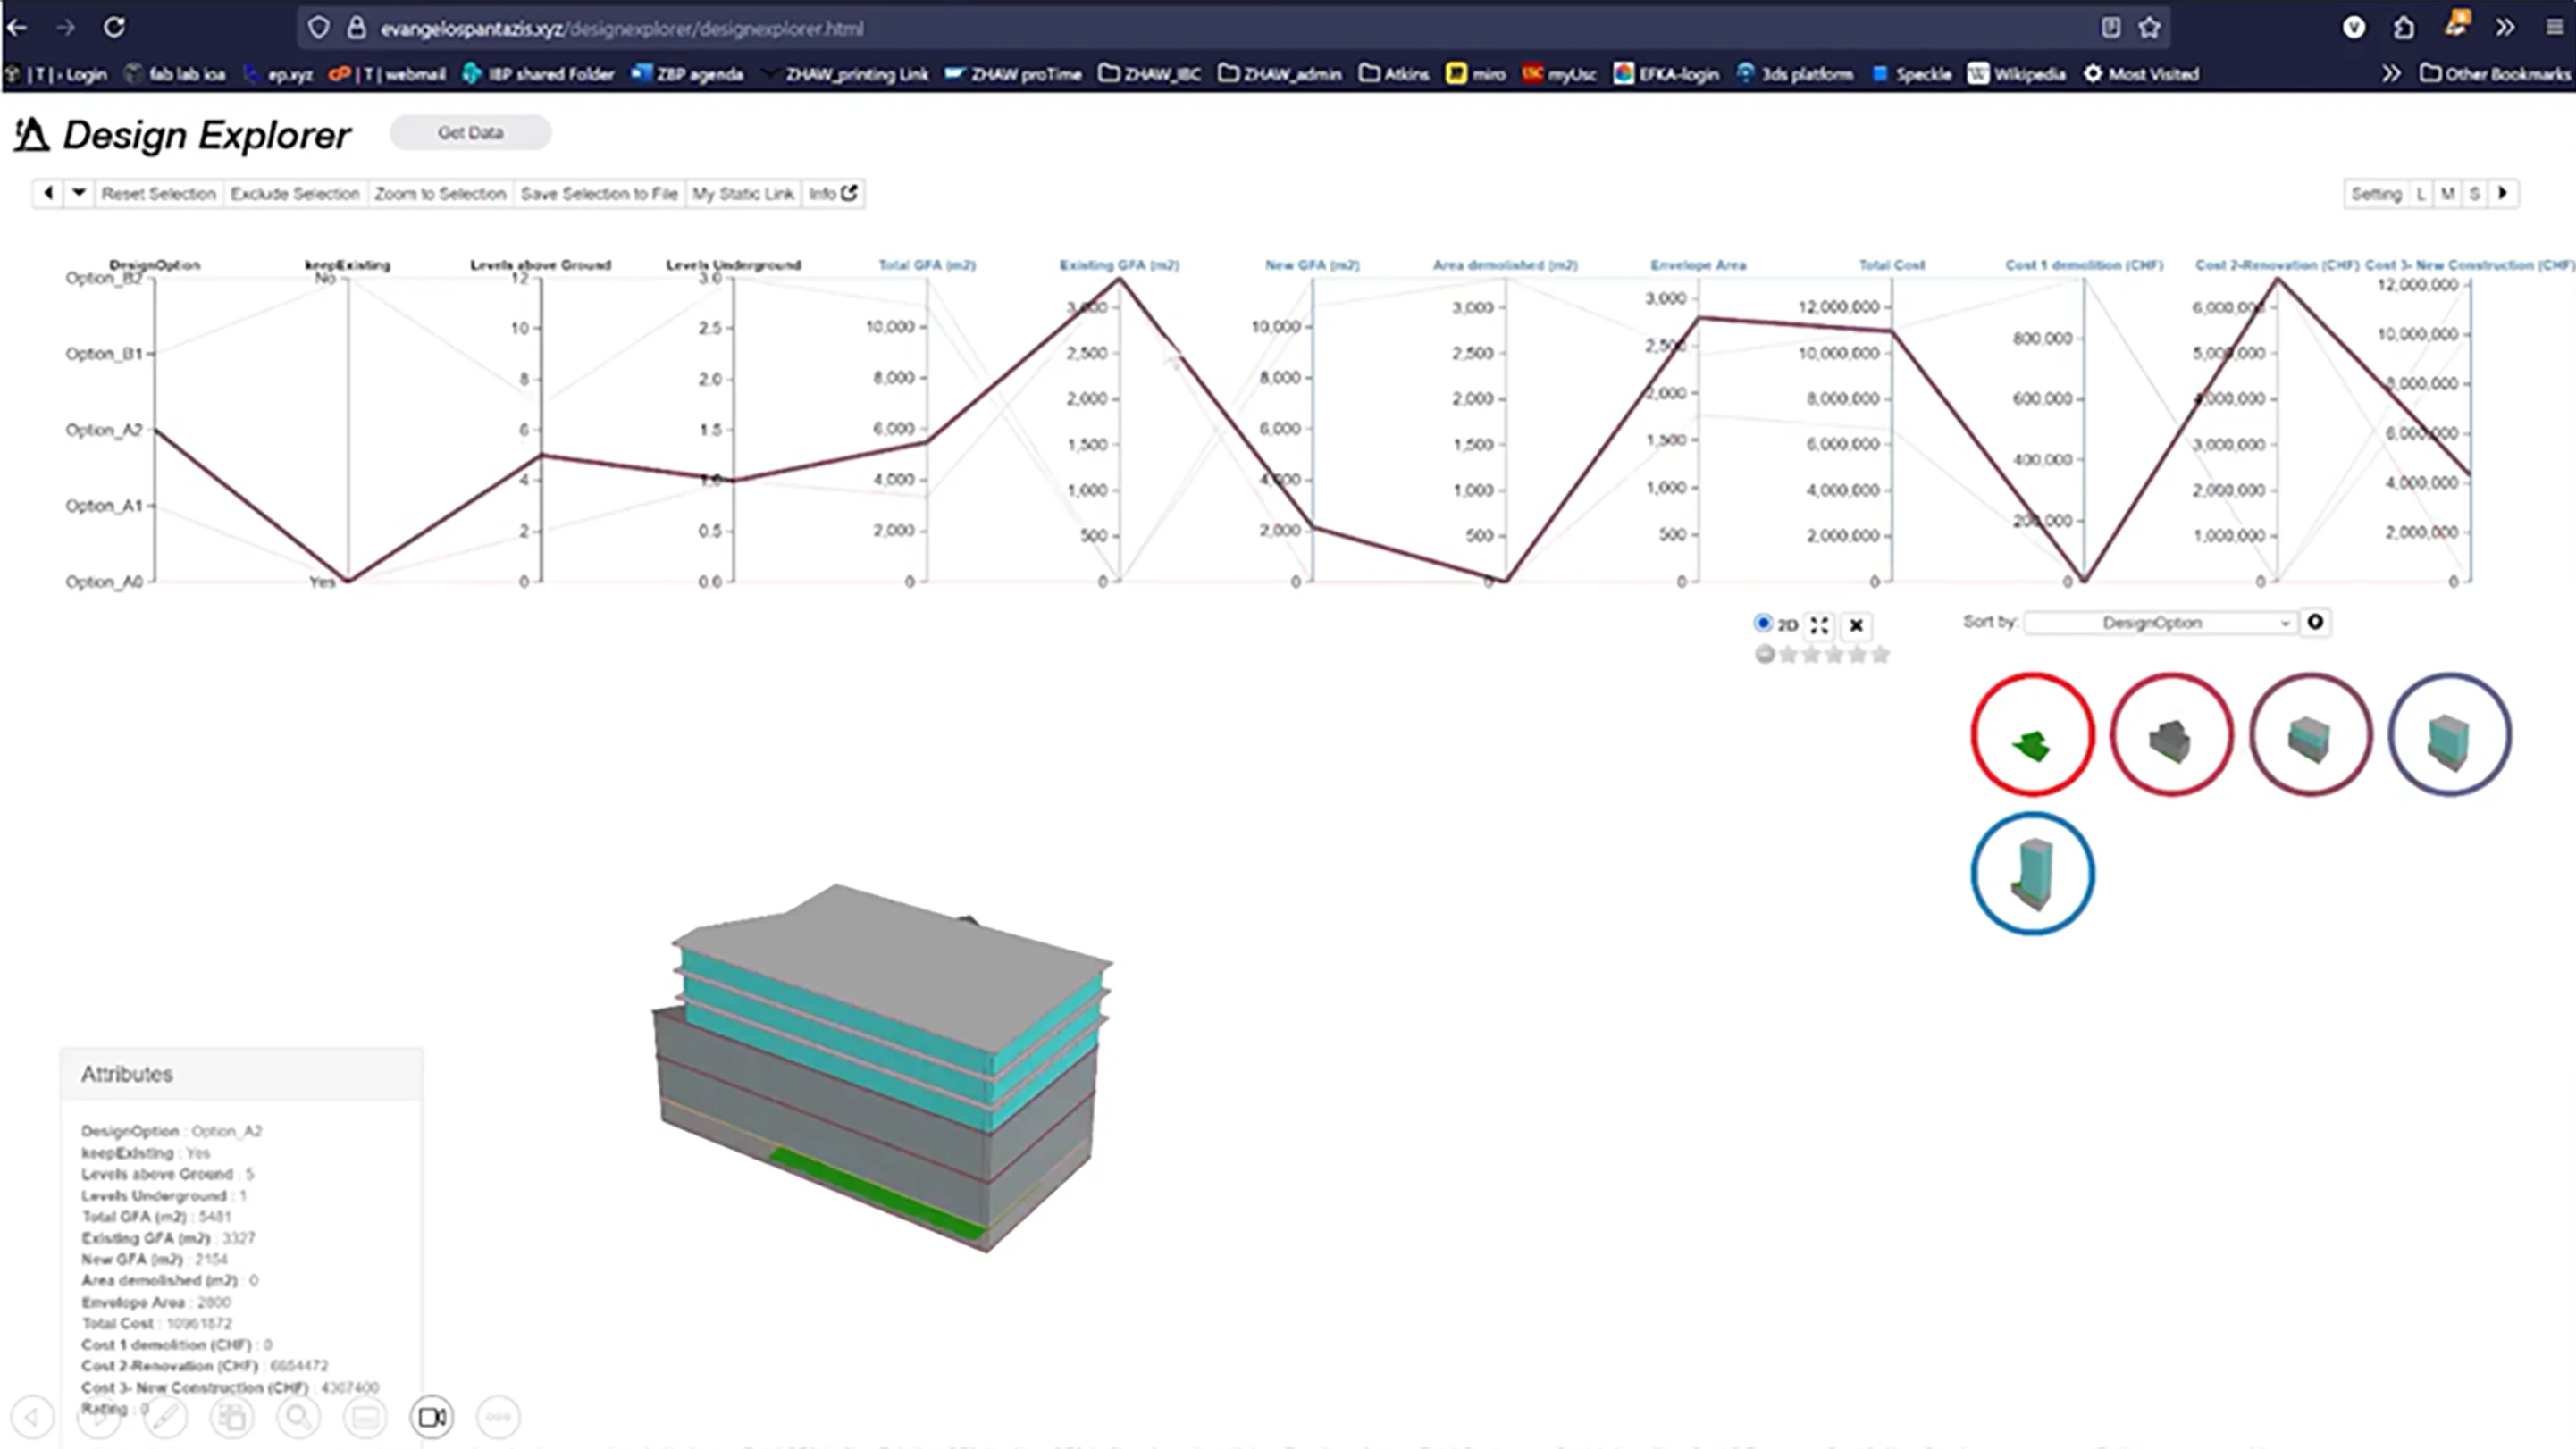This screenshot has height=1449, width=2576.
Task: Close the viewer with the X icon
Action: tap(1856, 625)
